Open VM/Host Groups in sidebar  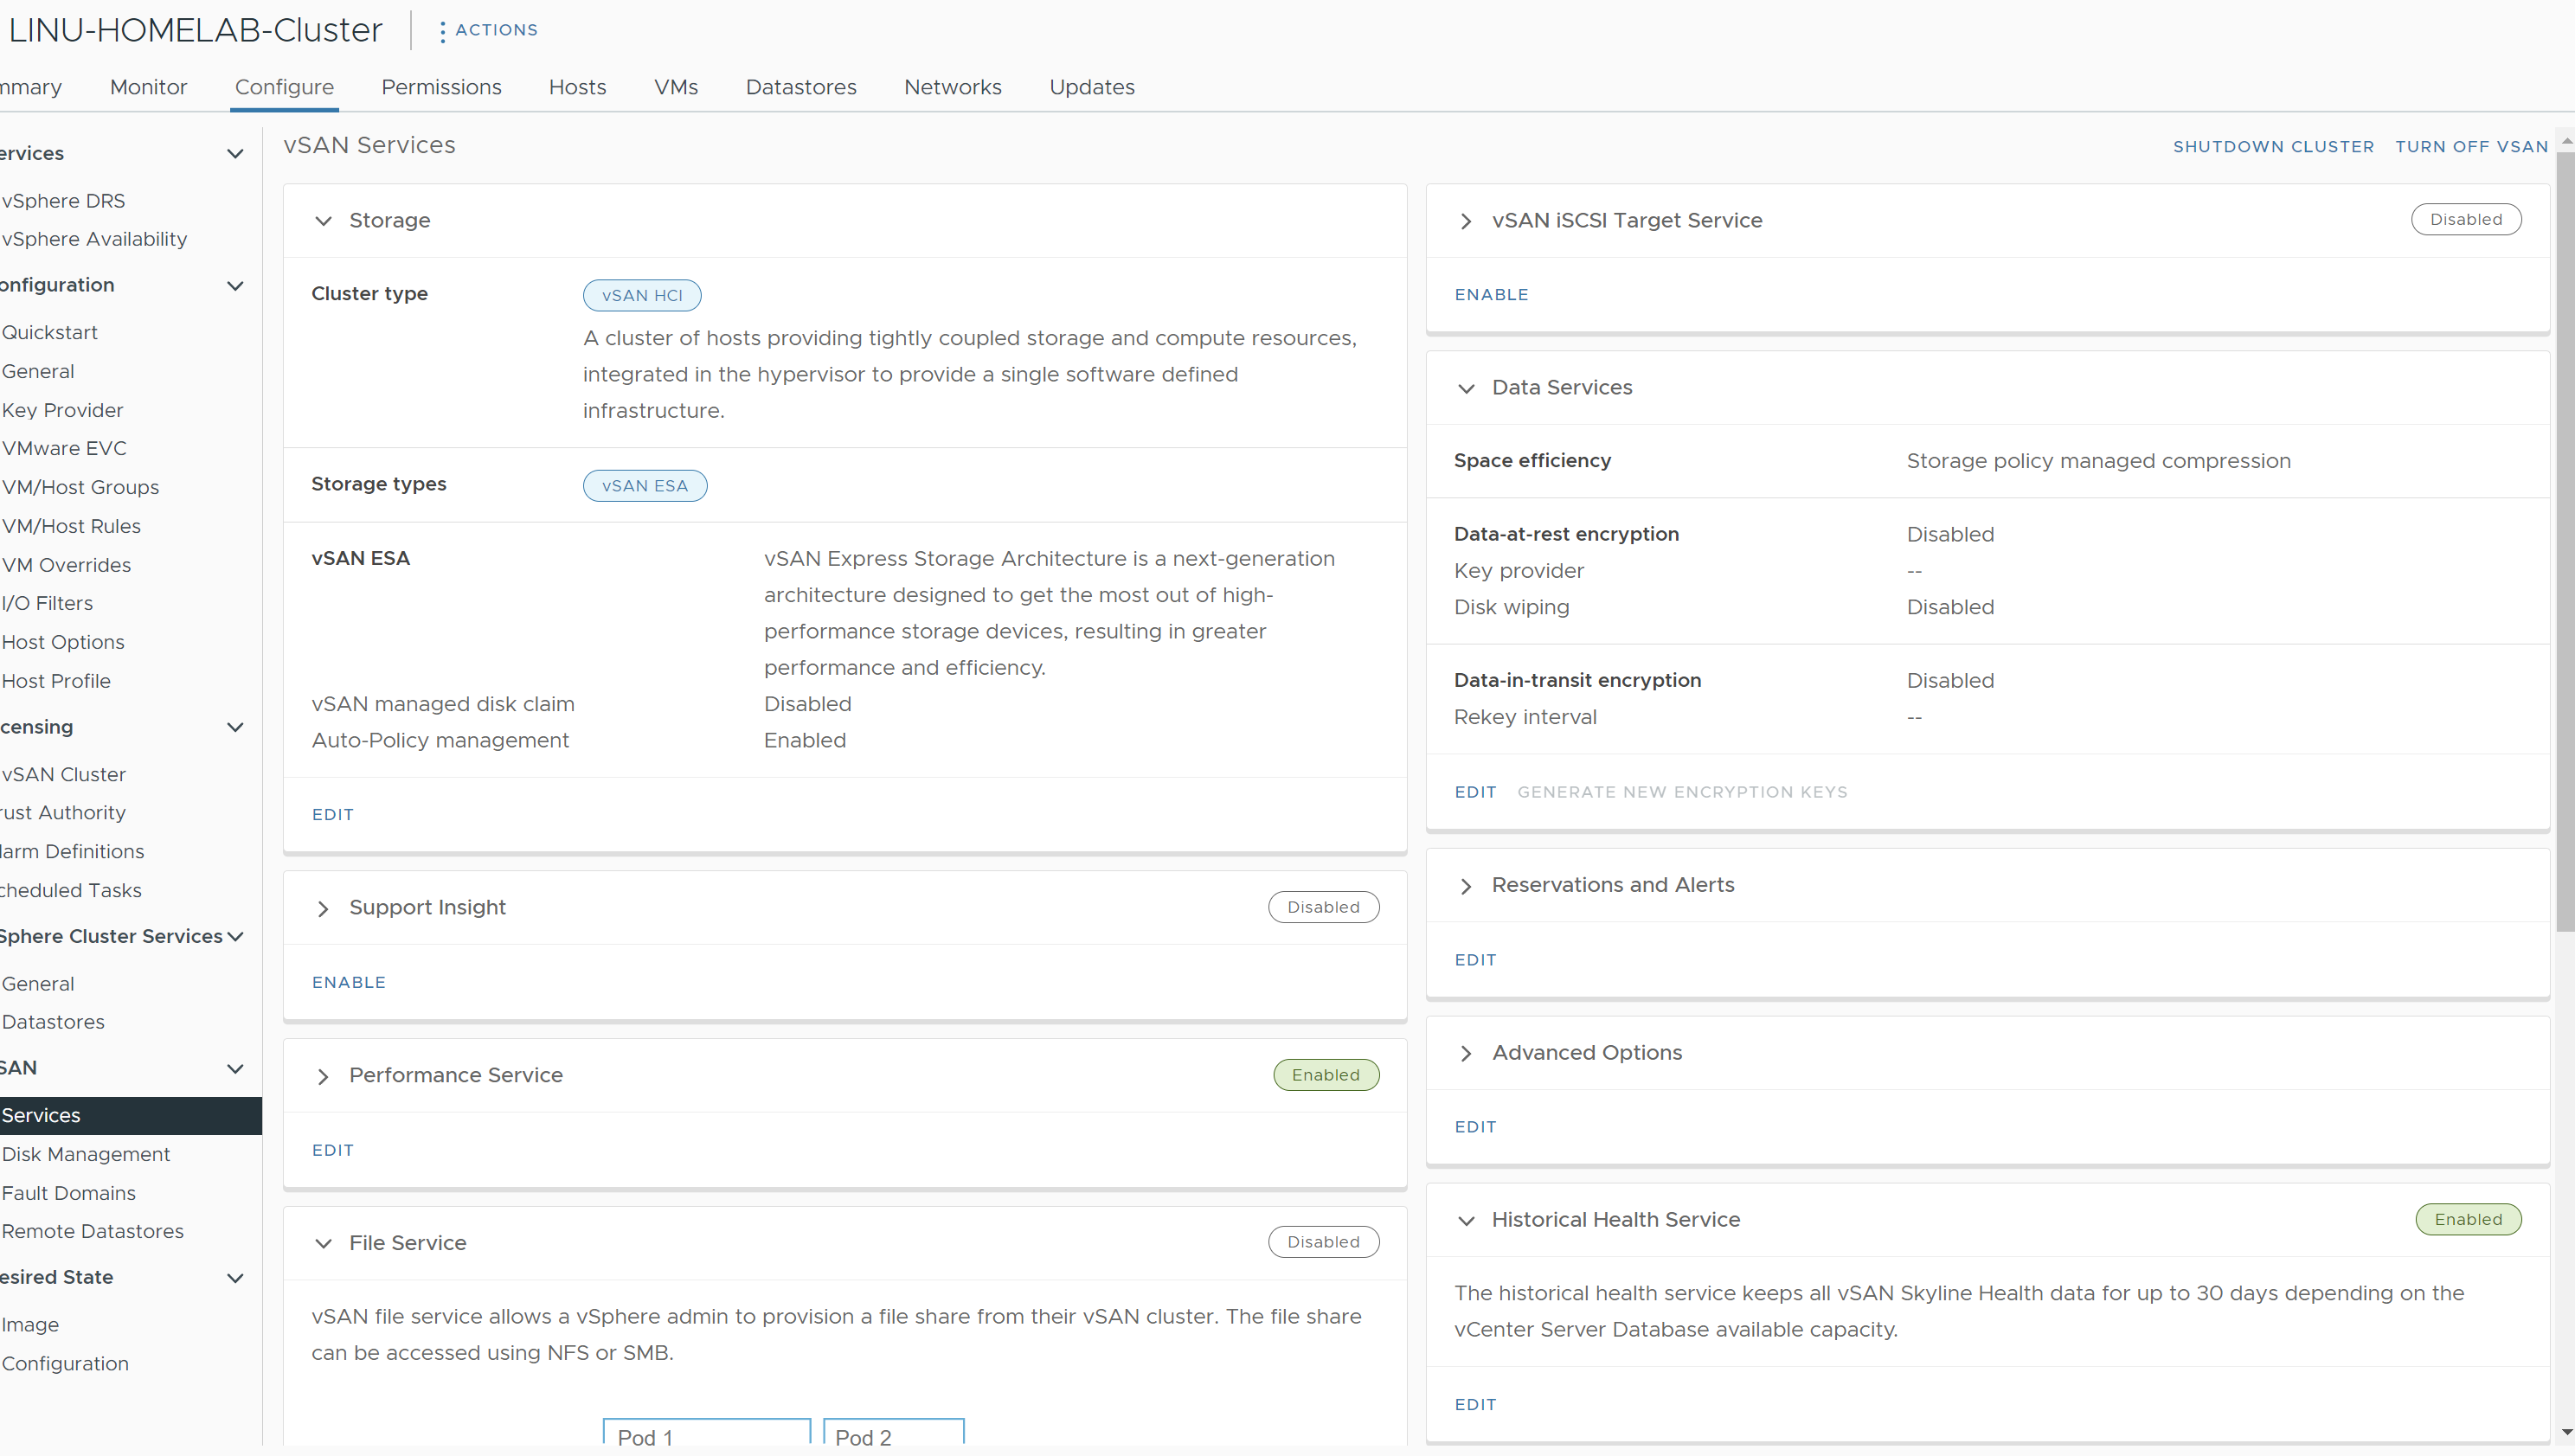pos(80,487)
